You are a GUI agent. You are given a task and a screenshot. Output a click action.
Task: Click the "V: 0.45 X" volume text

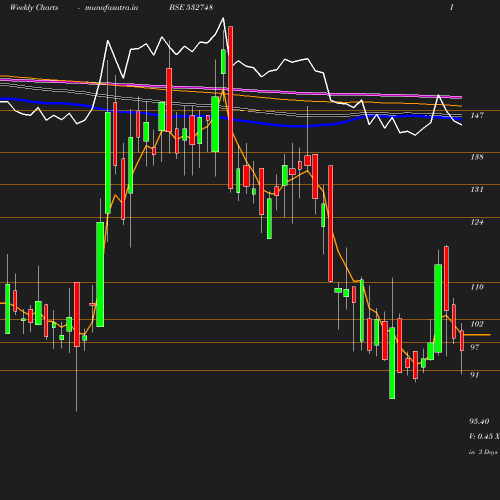tap(484, 436)
